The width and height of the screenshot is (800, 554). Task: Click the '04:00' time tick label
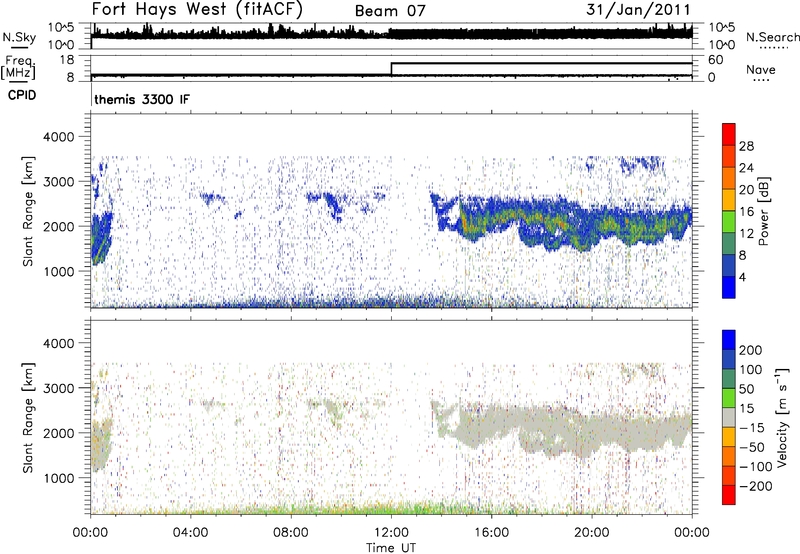coord(191,533)
